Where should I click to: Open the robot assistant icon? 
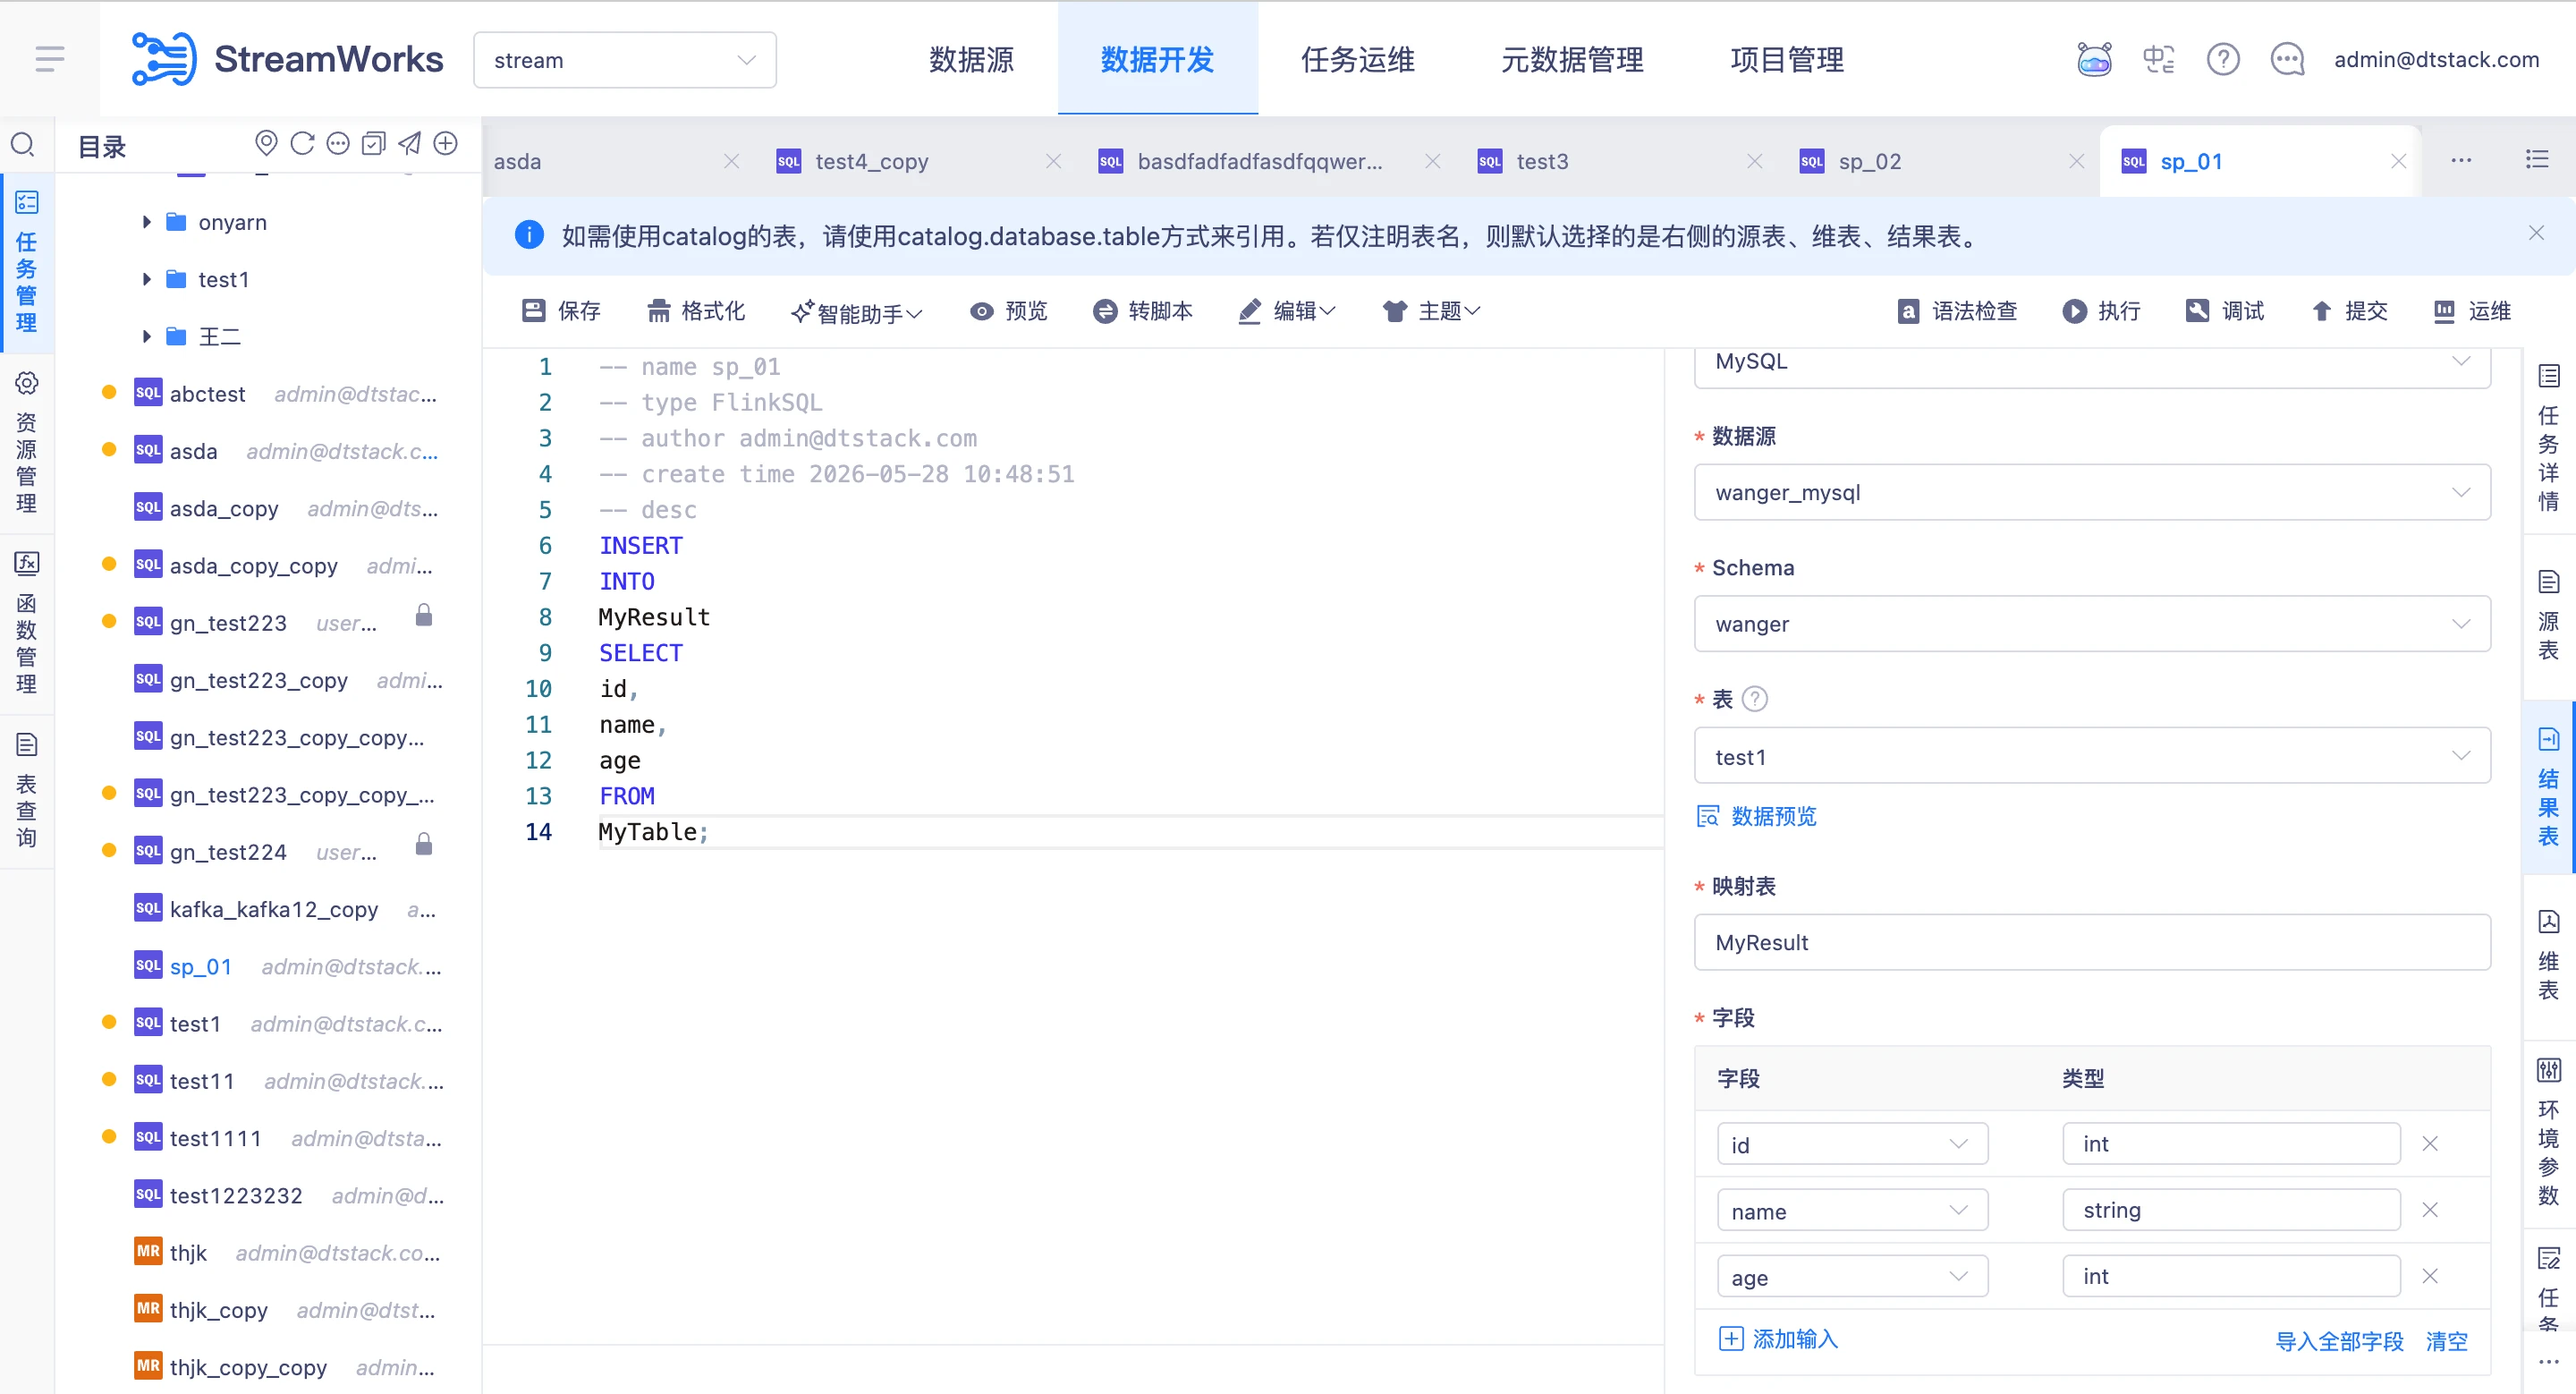pos(2094,59)
